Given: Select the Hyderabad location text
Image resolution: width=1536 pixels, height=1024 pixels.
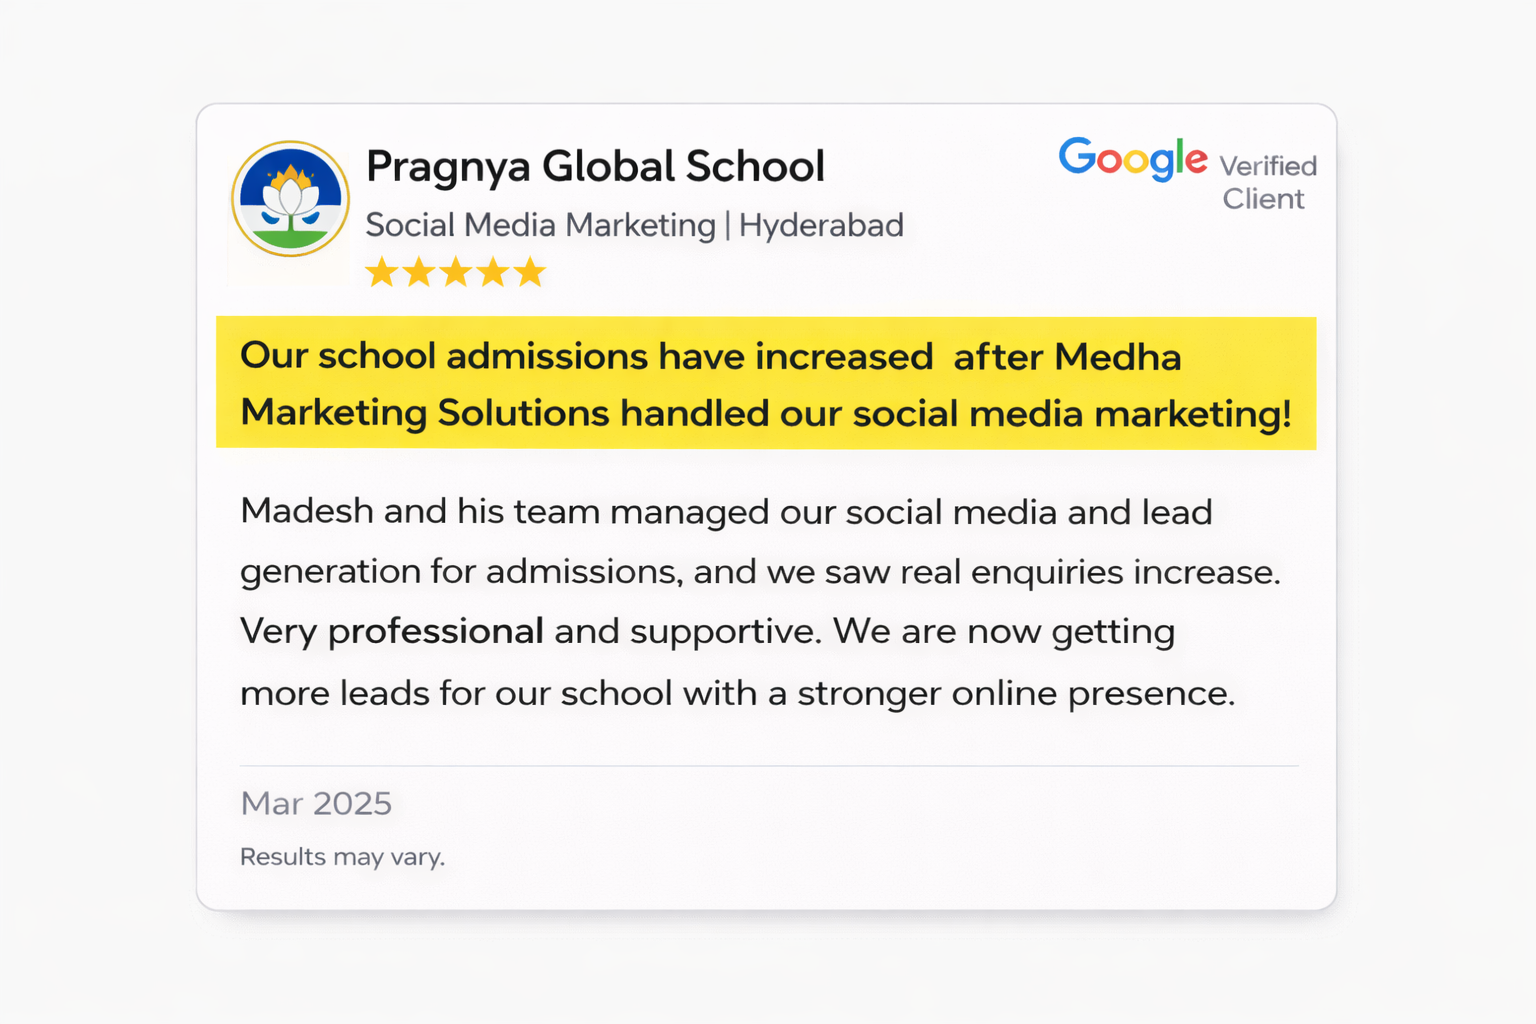Looking at the screenshot, I should [x=821, y=225].
